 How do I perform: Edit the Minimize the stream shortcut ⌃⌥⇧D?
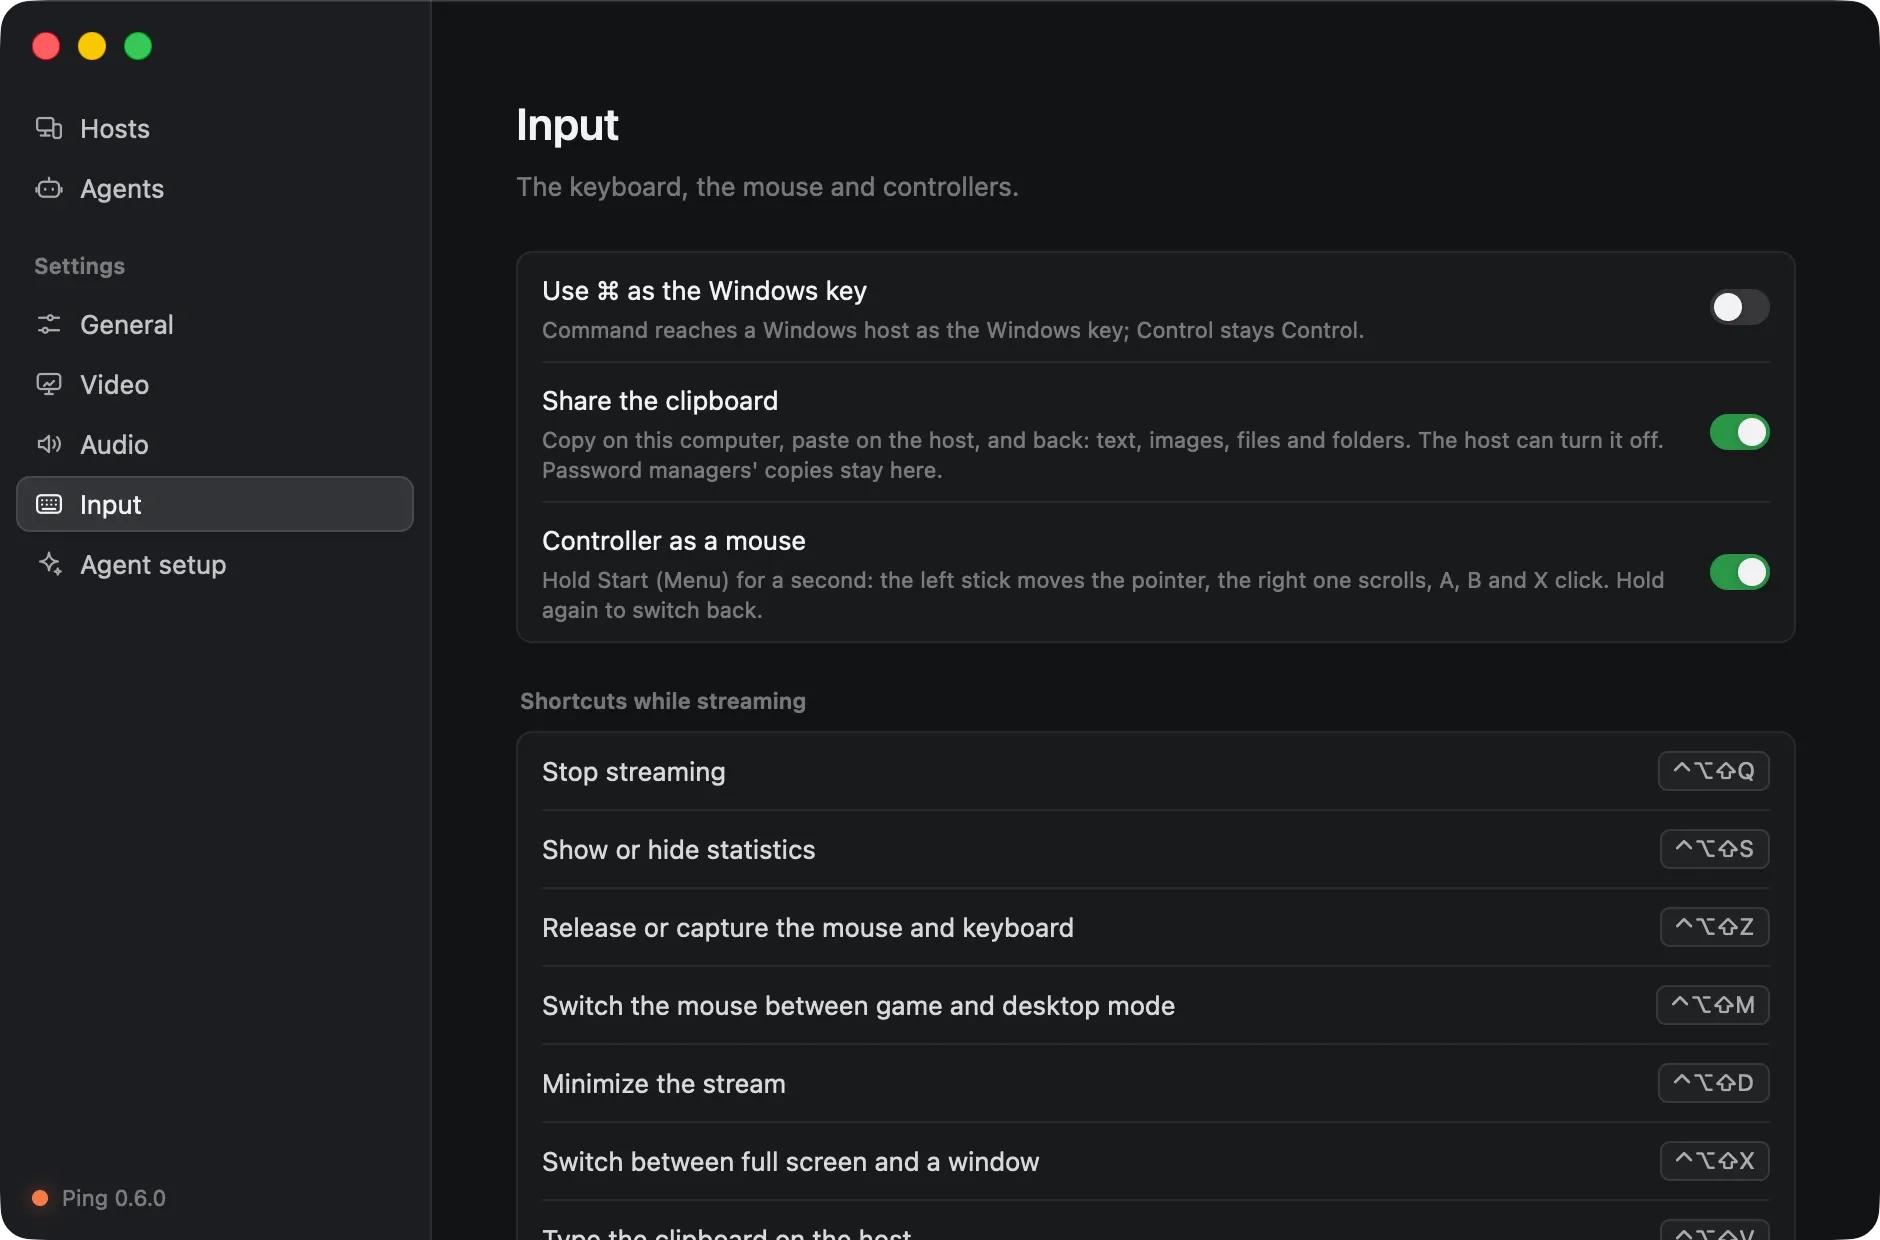click(x=1713, y=1083)
